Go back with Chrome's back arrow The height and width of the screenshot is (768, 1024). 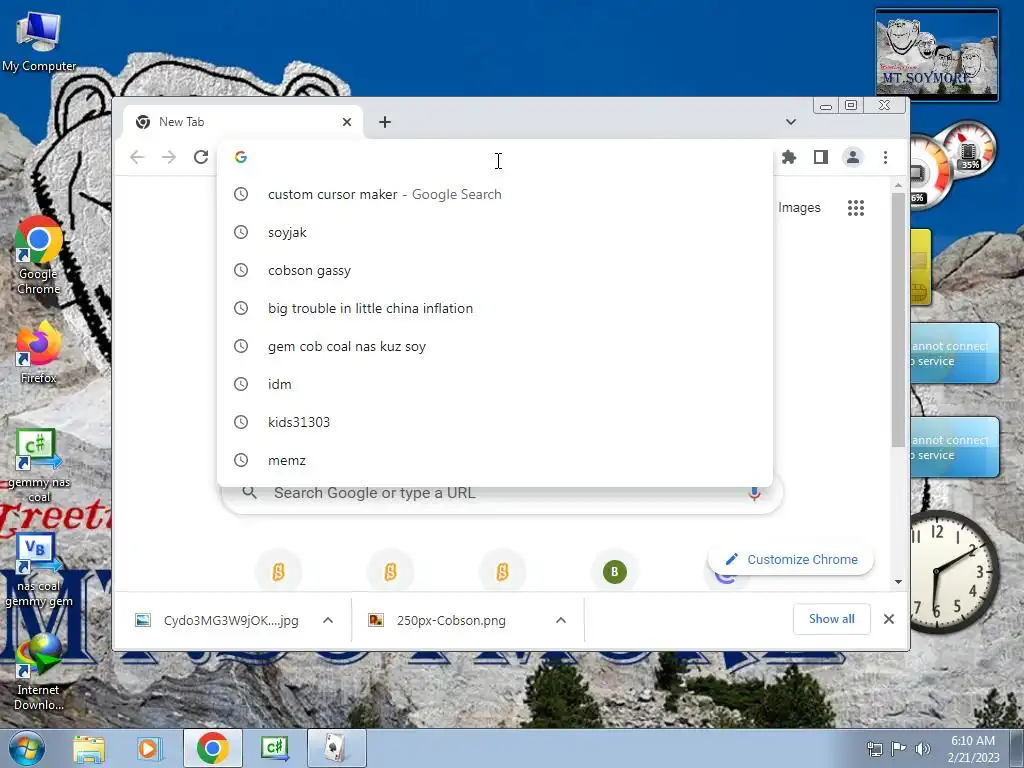[x=137, y=157]
